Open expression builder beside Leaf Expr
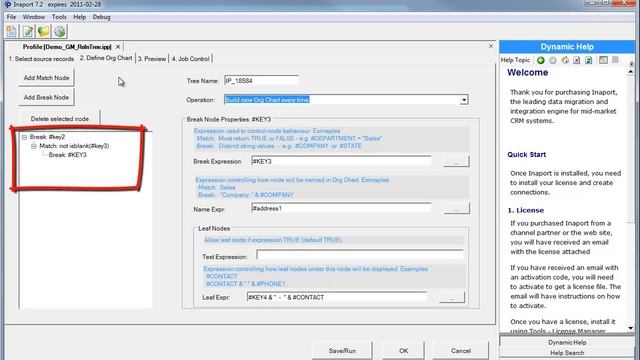Viewport: 640px width, 360px height. tap(451, 298)
